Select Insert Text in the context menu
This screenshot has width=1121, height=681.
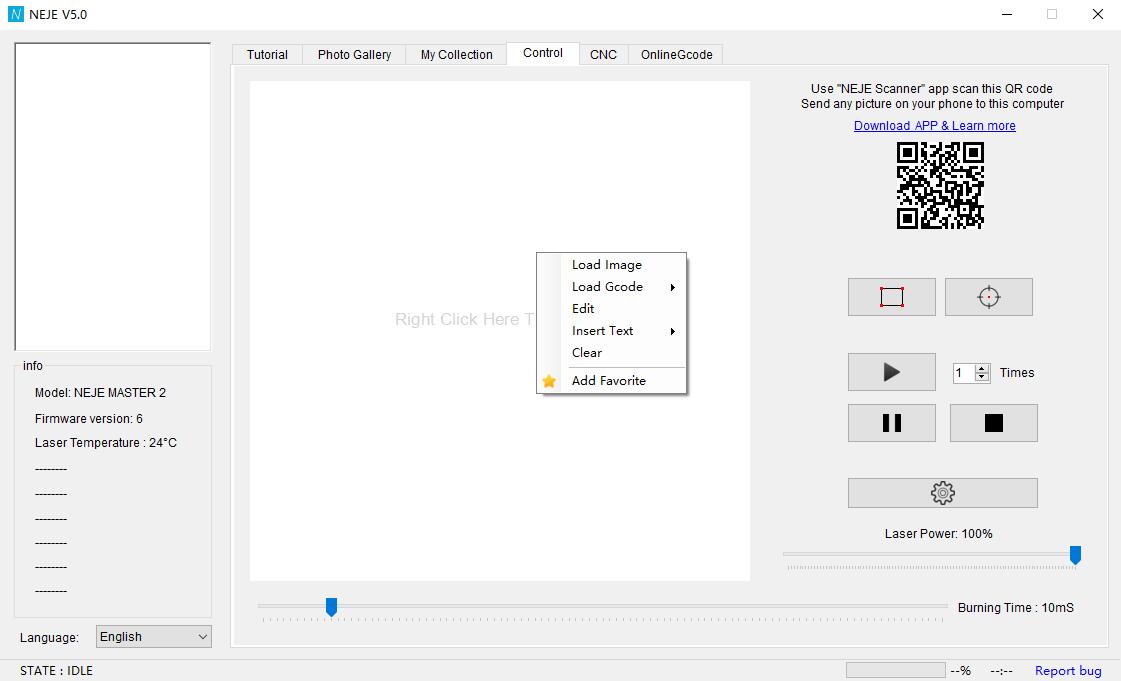tap(611, 331)
